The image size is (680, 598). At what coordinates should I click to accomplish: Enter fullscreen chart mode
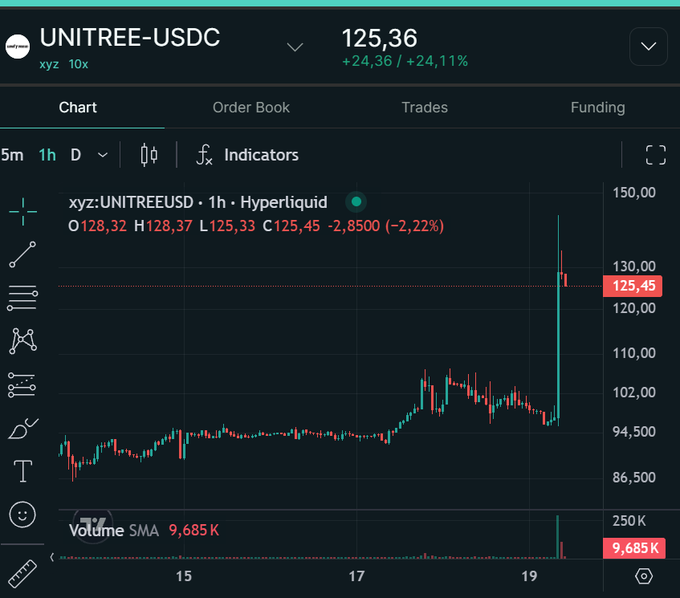(656, 155)
